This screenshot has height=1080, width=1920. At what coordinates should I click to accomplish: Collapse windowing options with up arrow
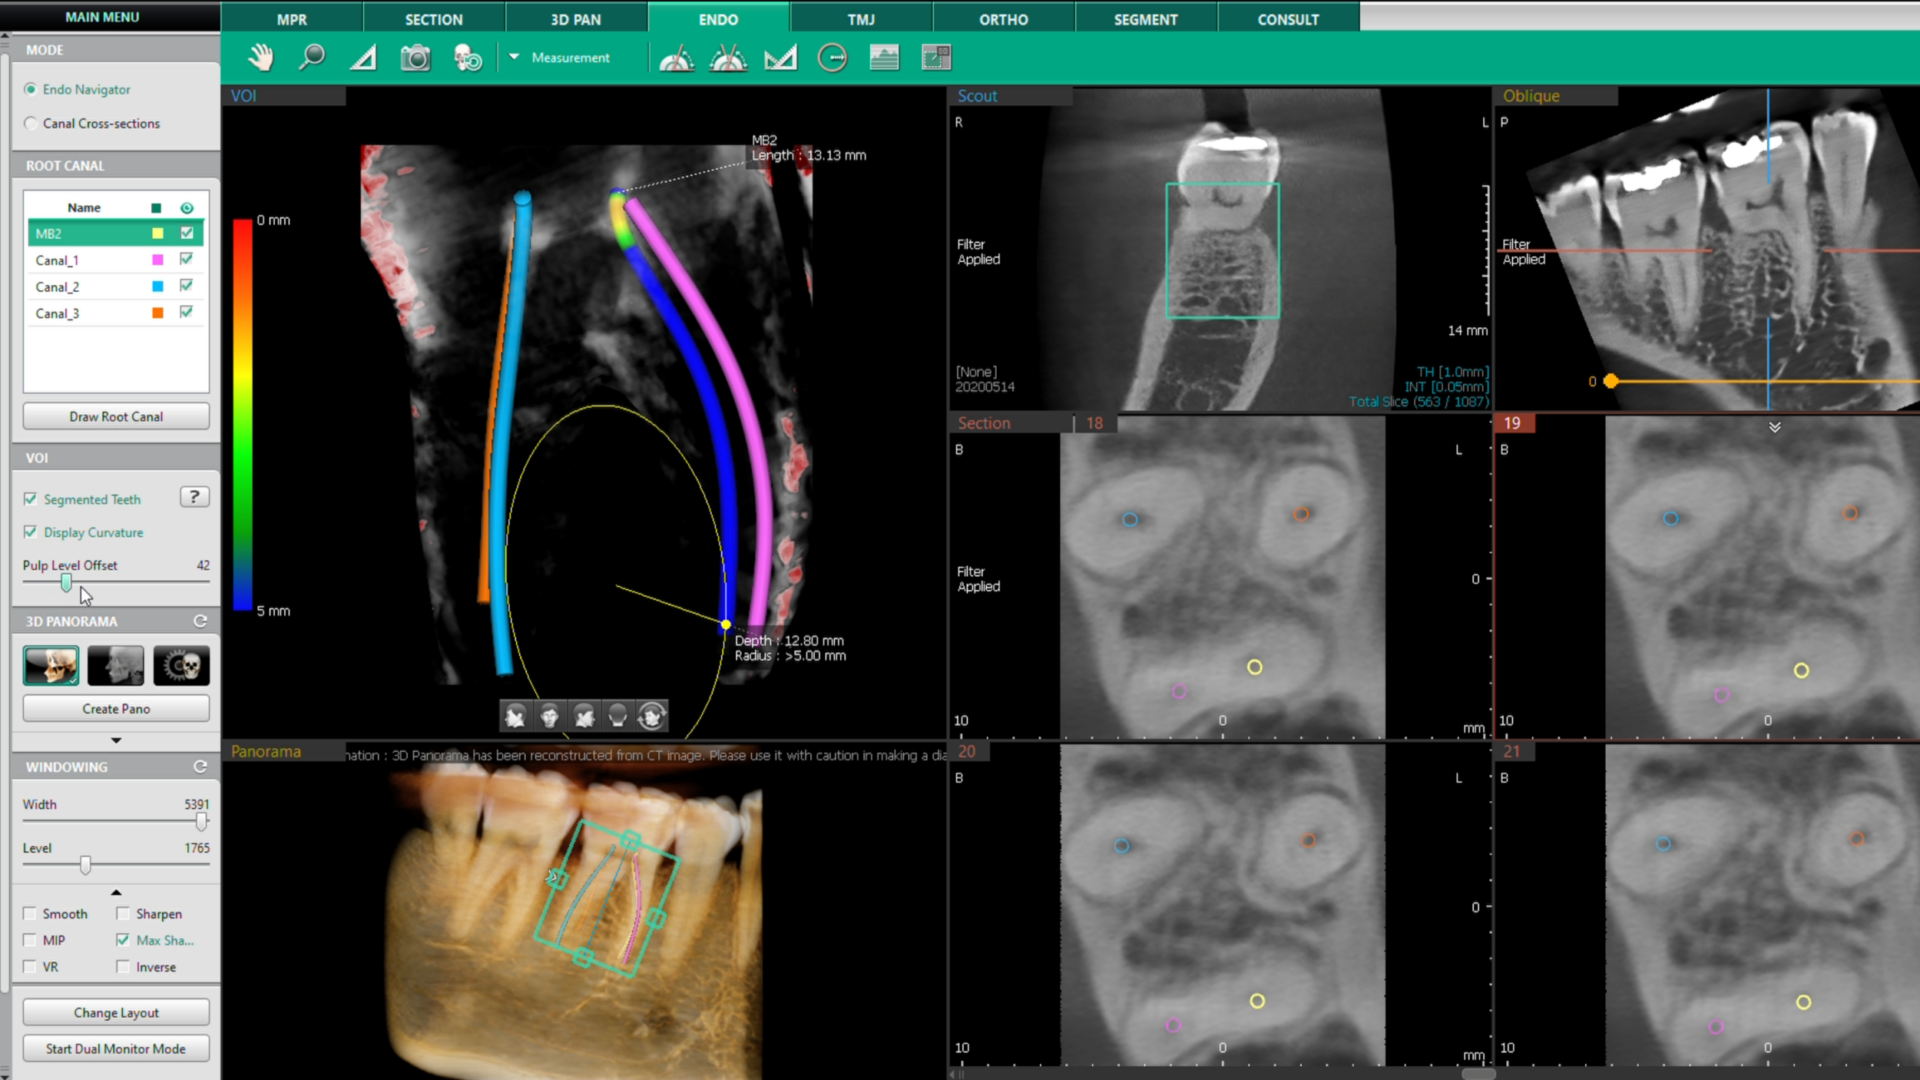pos(116,892)
